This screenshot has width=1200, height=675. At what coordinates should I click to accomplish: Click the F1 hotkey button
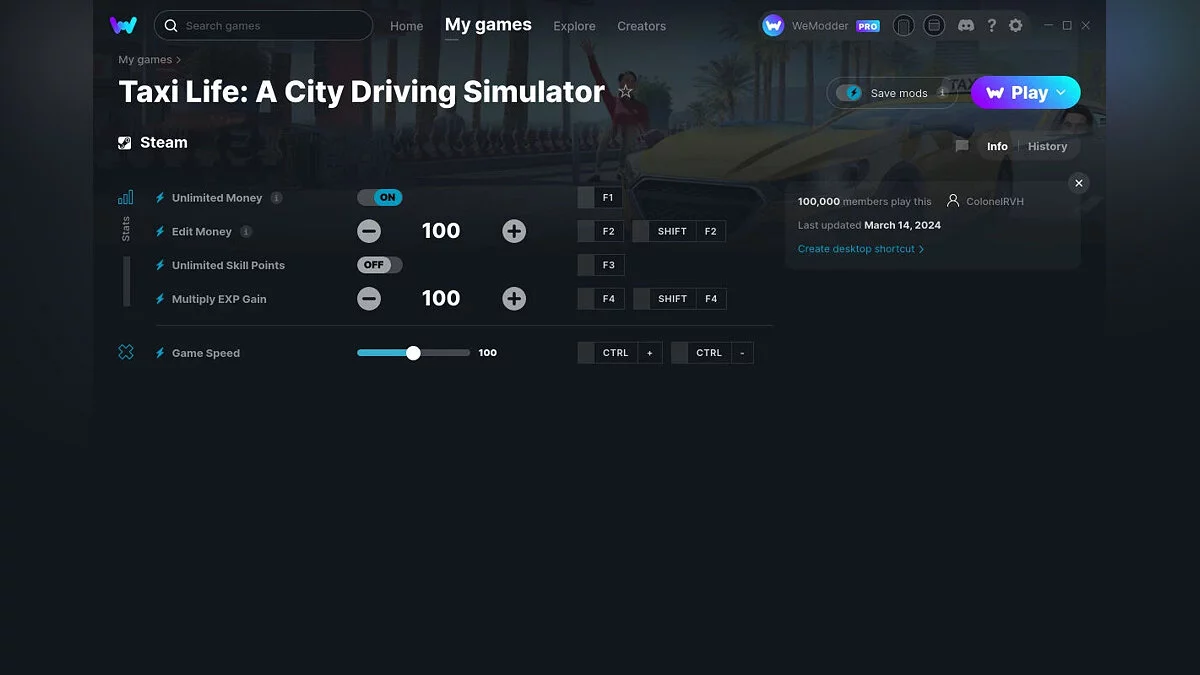coord(608,198)
